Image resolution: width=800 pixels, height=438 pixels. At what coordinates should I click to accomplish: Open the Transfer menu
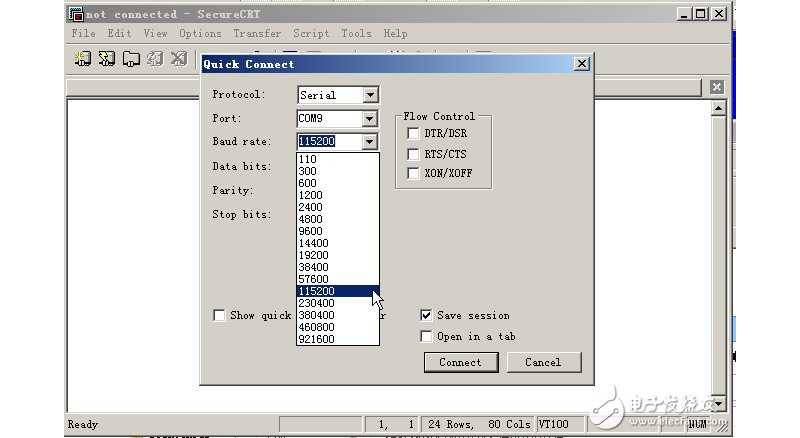click(x=257, y=33)
